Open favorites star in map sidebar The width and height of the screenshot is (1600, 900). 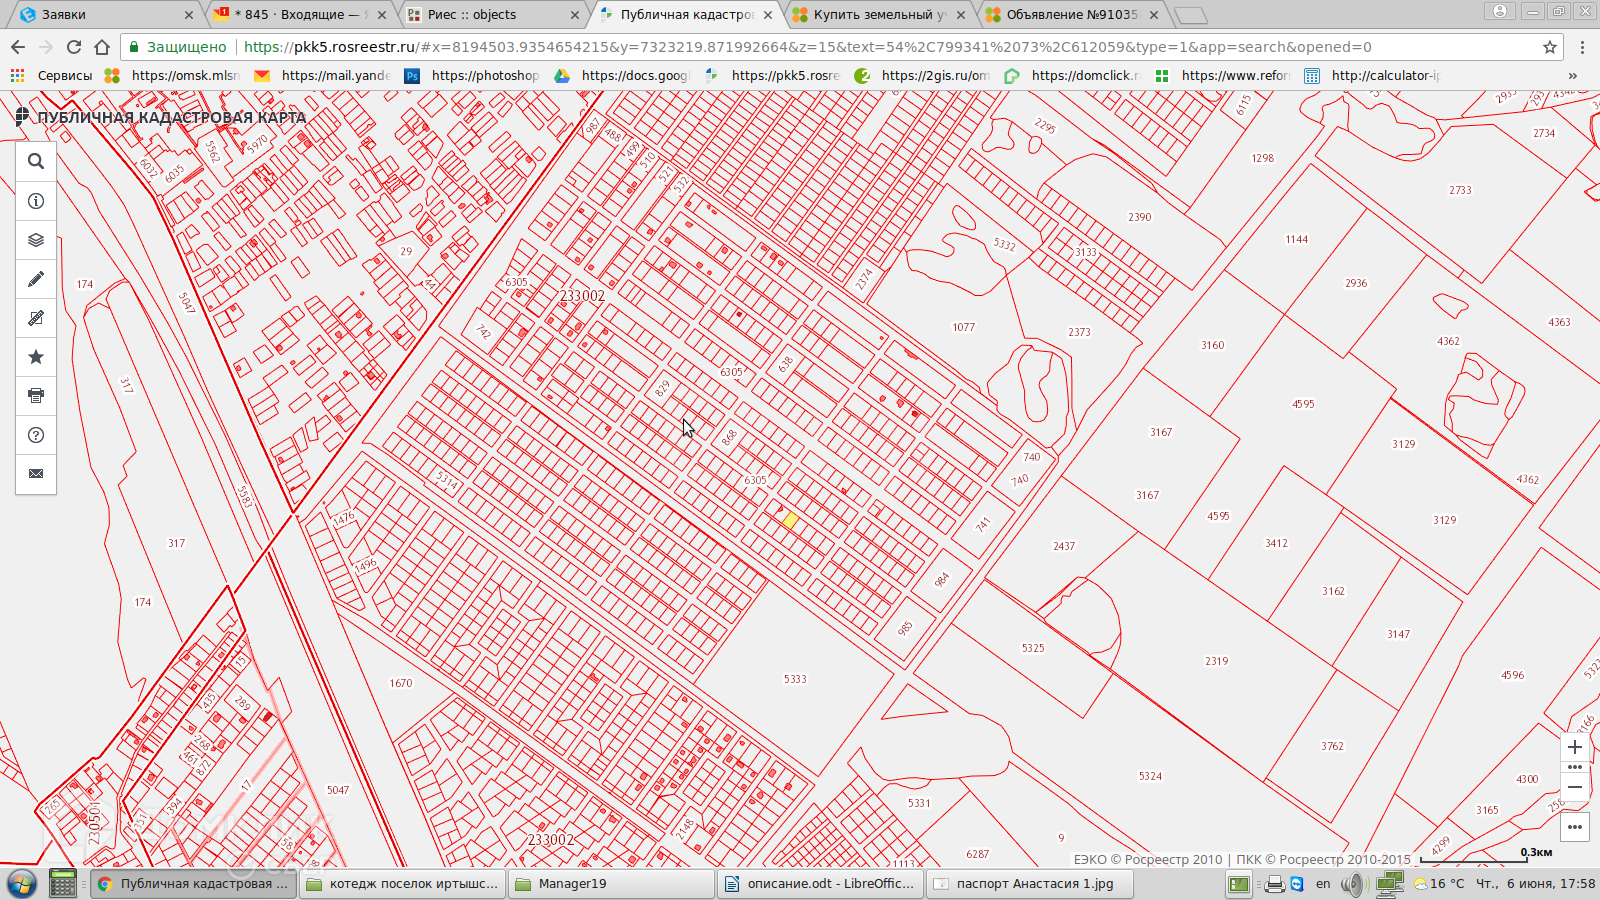point(36,357)
